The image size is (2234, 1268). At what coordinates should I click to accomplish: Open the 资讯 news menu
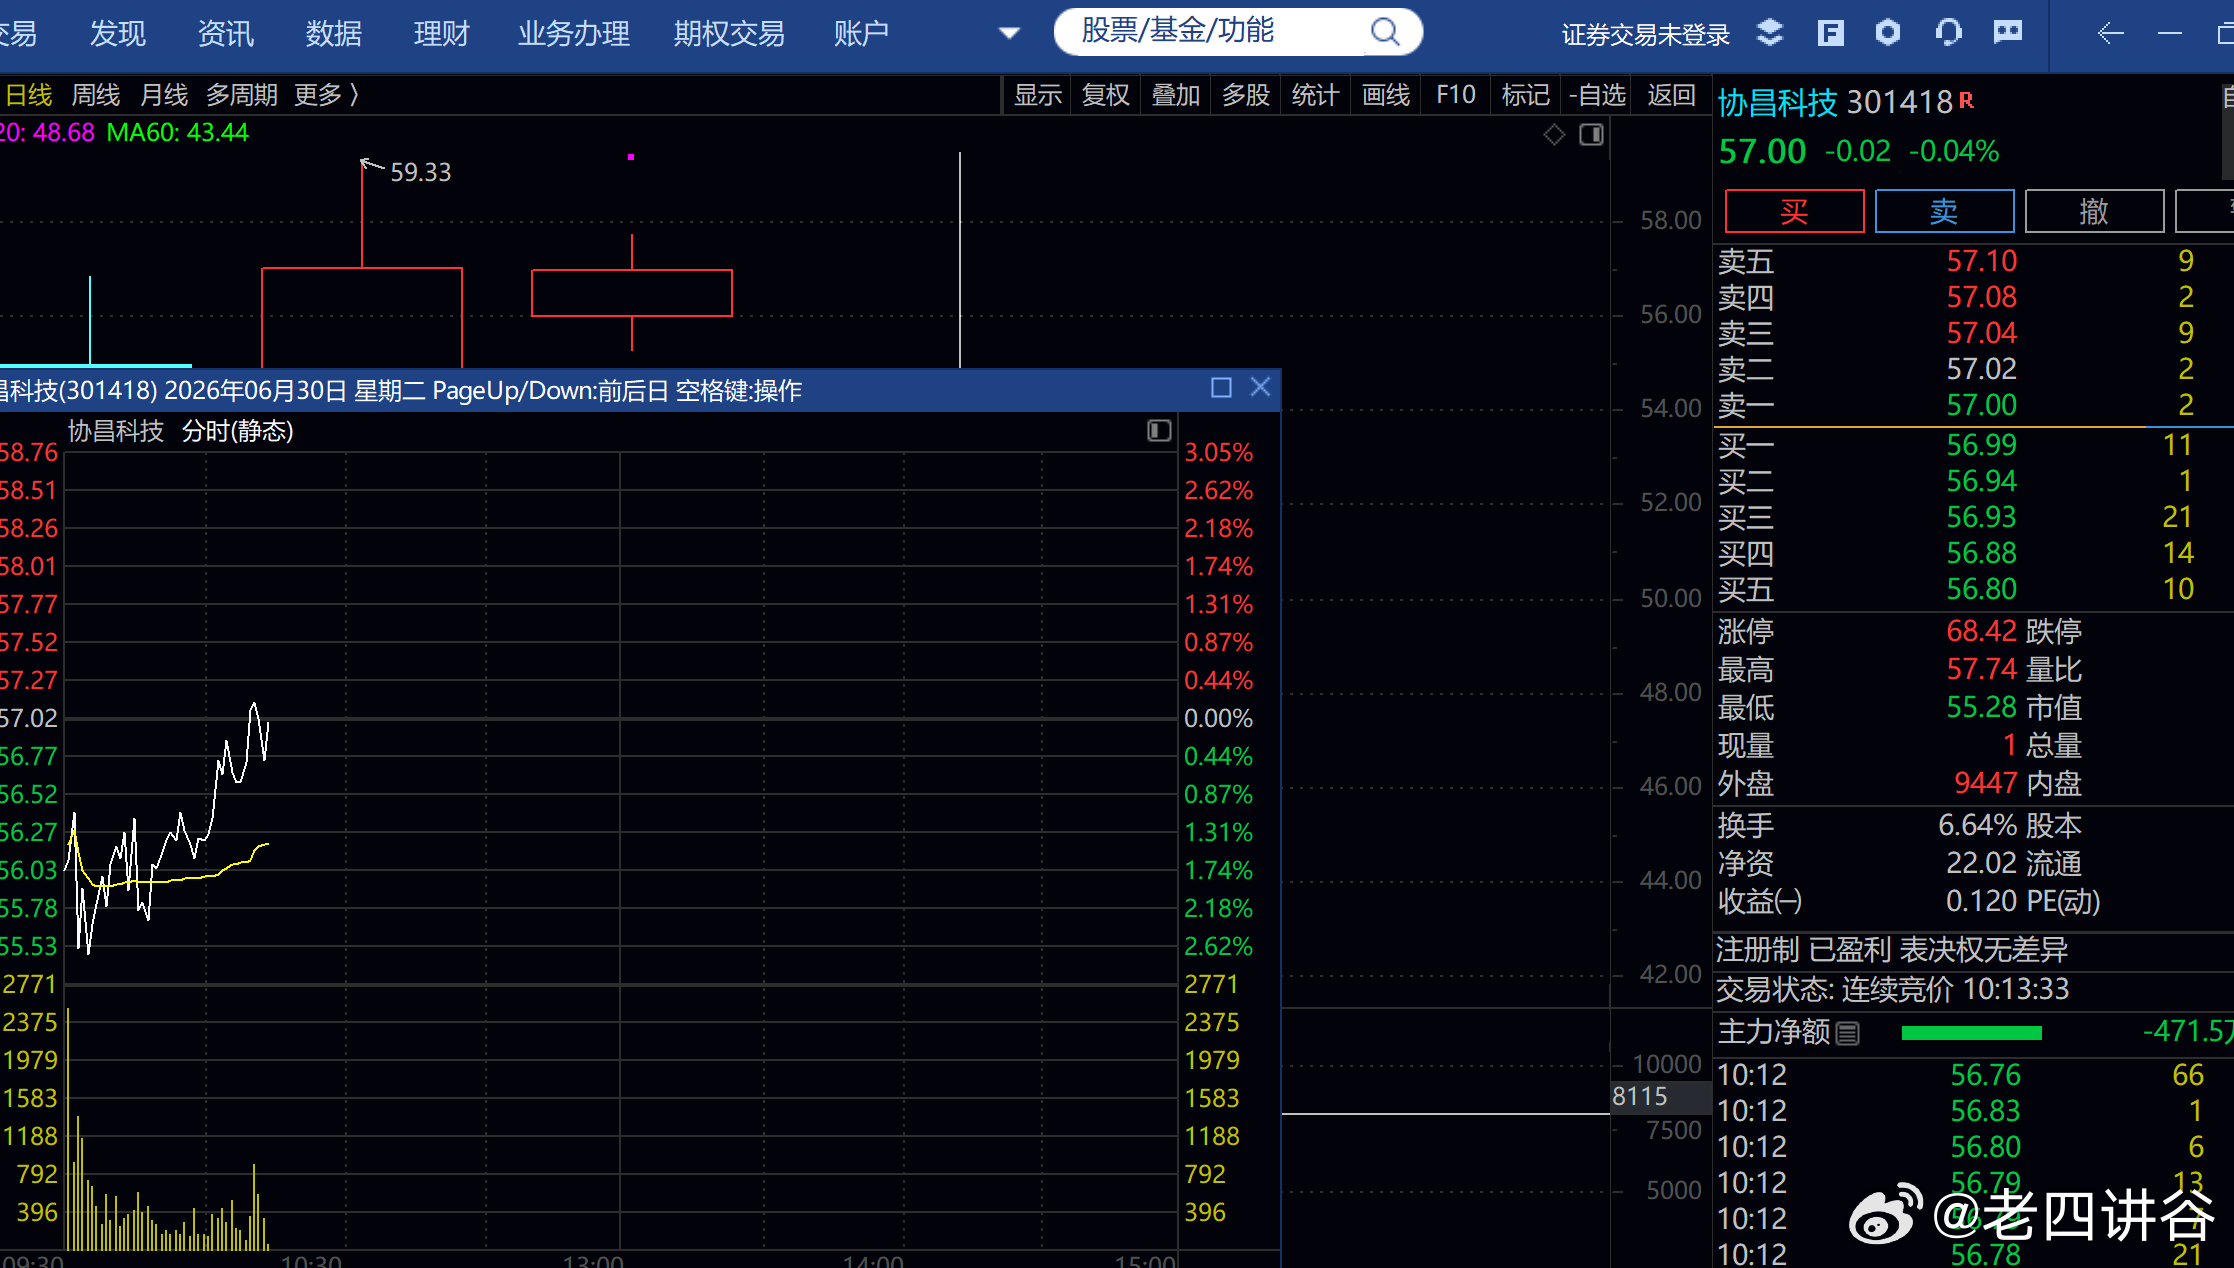[226, 34]
